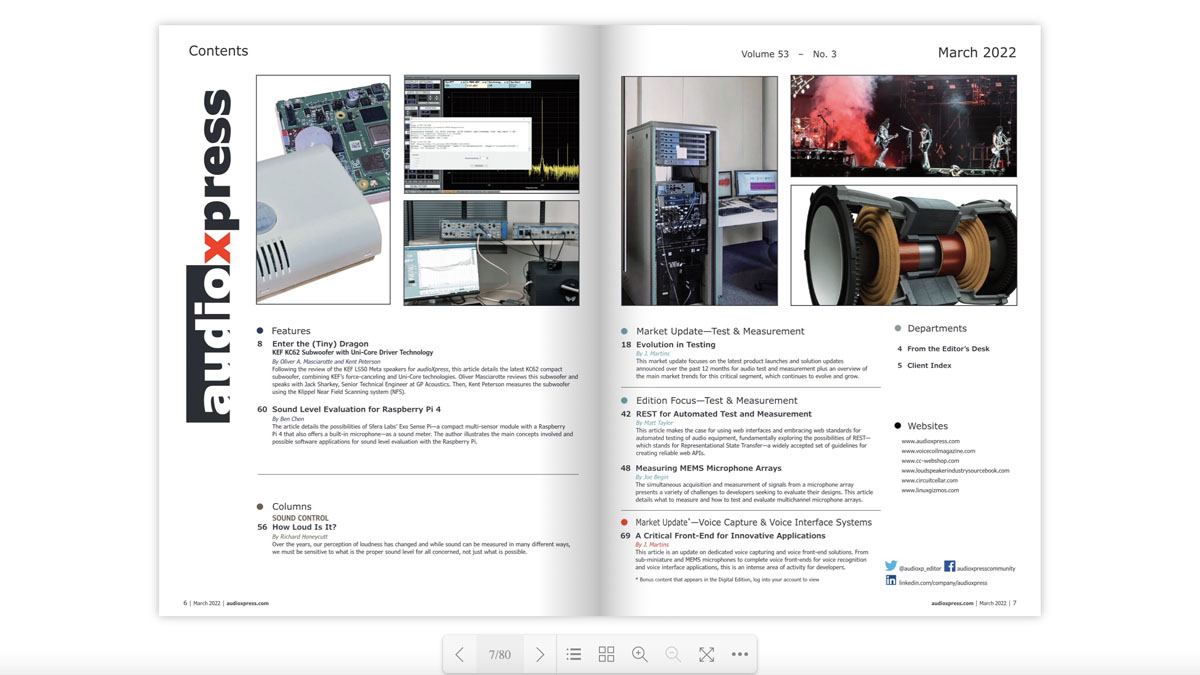Open the www.voicecoilmagazine.com link
Viewport: 1200px width, 675px height.
click(x=938, y=451)
